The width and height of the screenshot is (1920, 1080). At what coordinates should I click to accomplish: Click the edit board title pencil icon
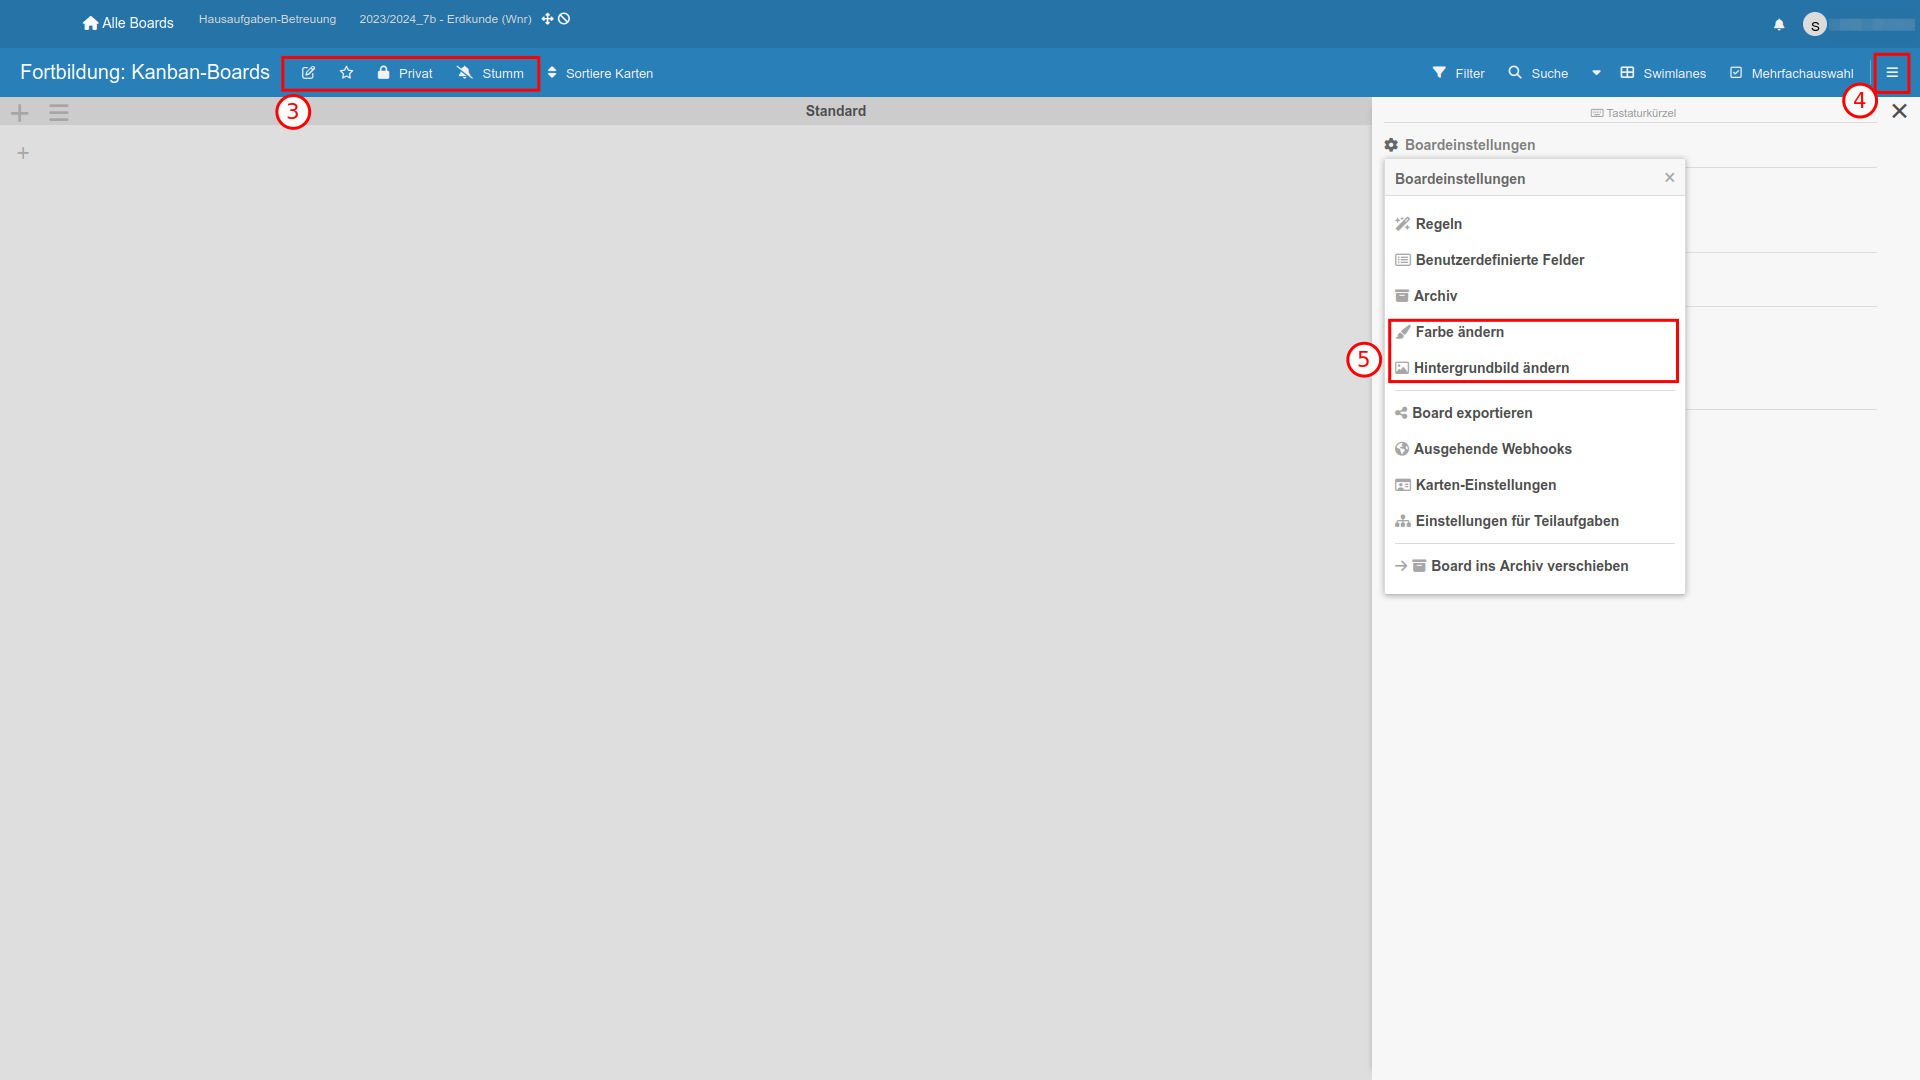pyautogui.click(x=308, y=73)
